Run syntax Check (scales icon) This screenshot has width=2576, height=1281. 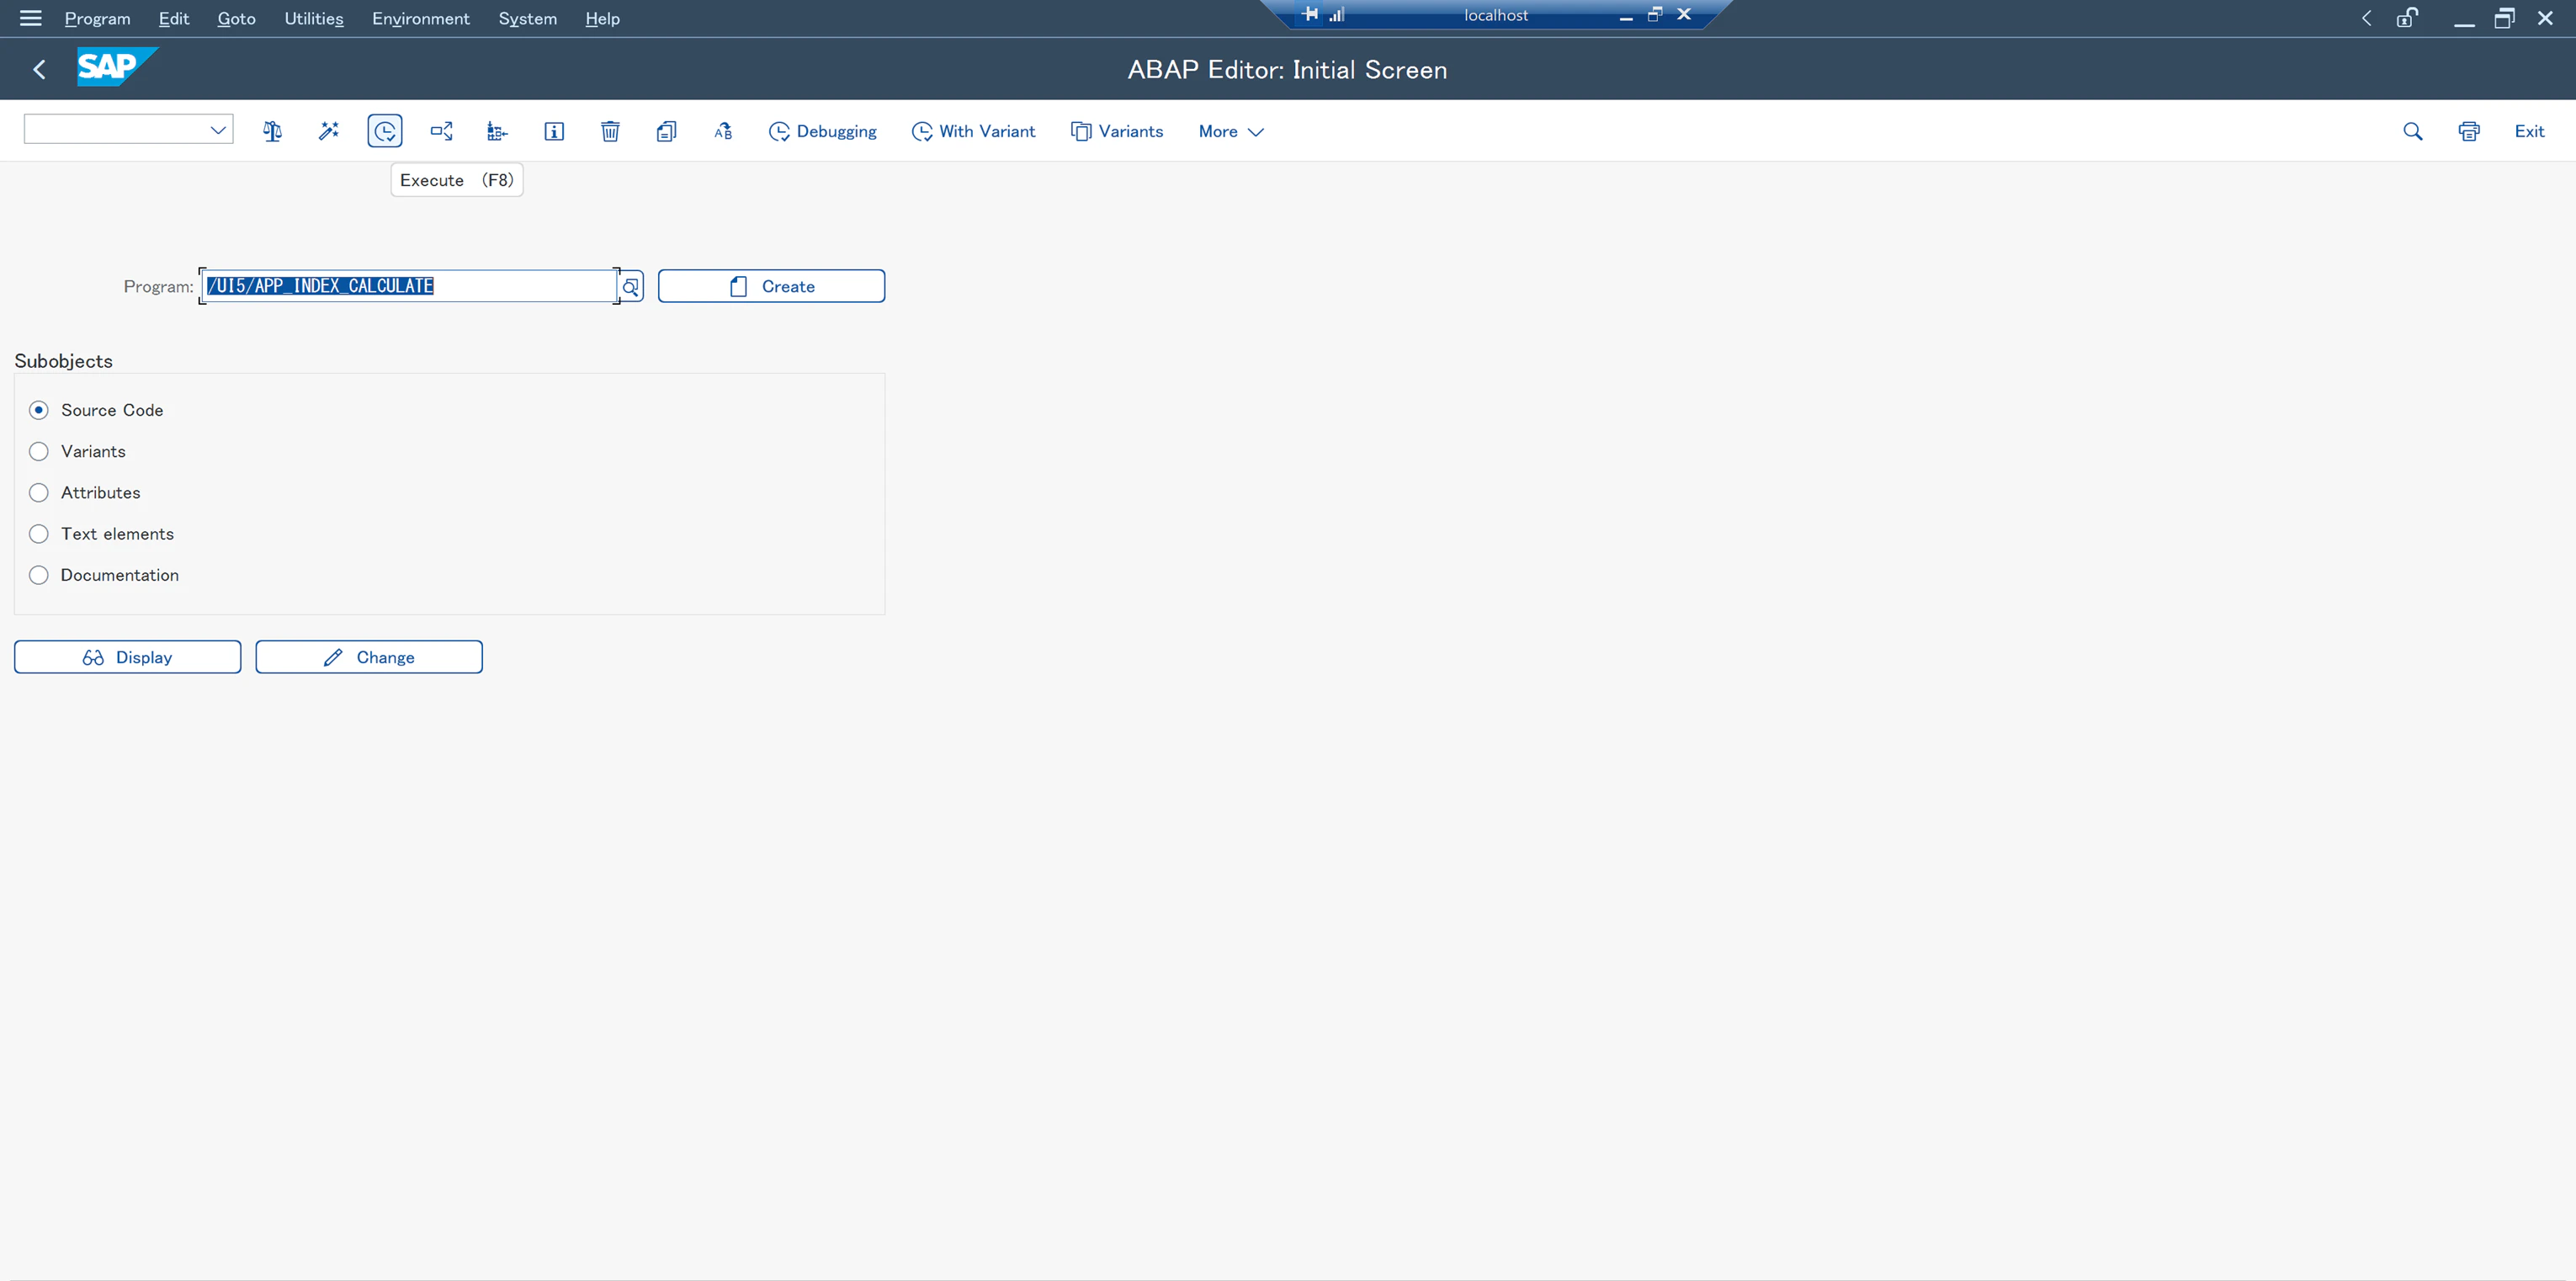click(x=272, y=131)
